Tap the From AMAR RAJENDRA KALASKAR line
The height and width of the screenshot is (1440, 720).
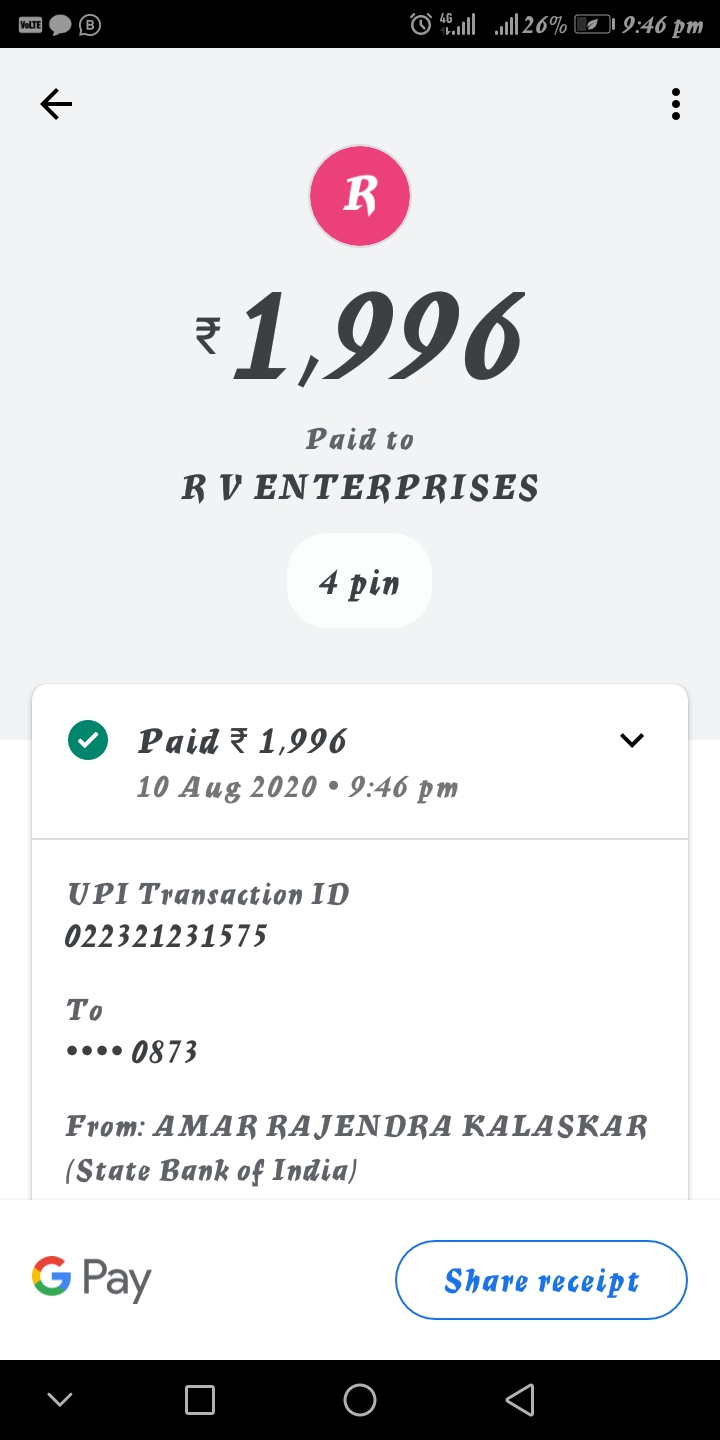(x=356, y=1127)
